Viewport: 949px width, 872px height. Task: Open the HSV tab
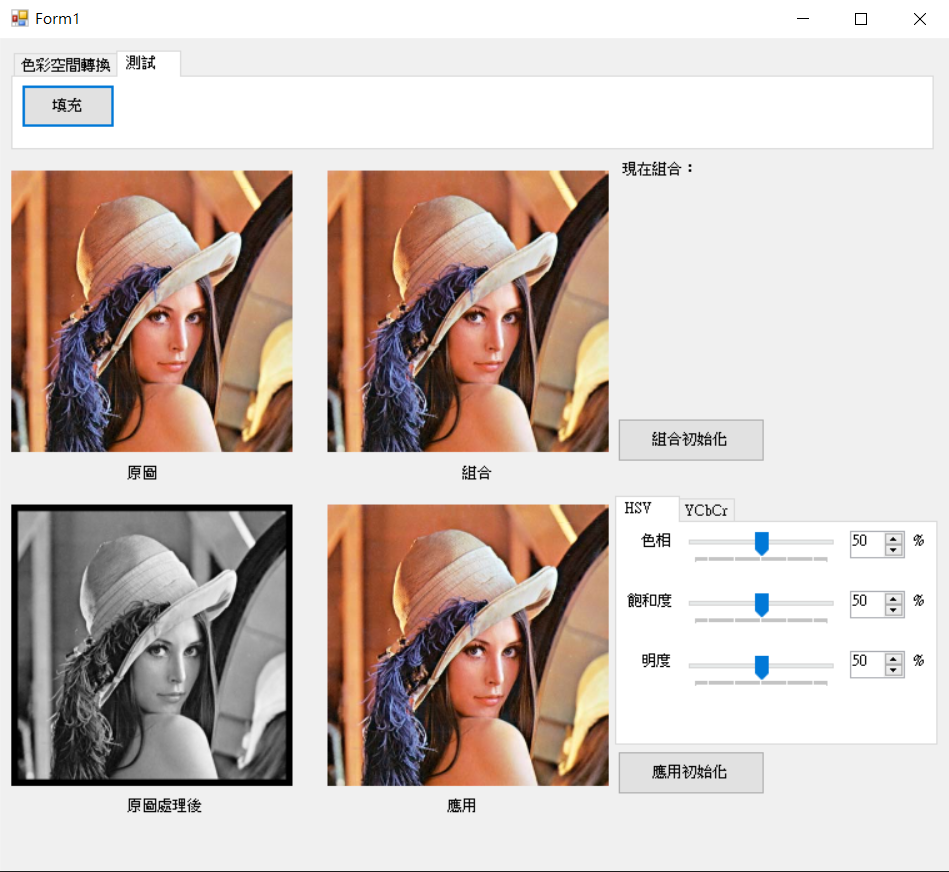[647, 508]
